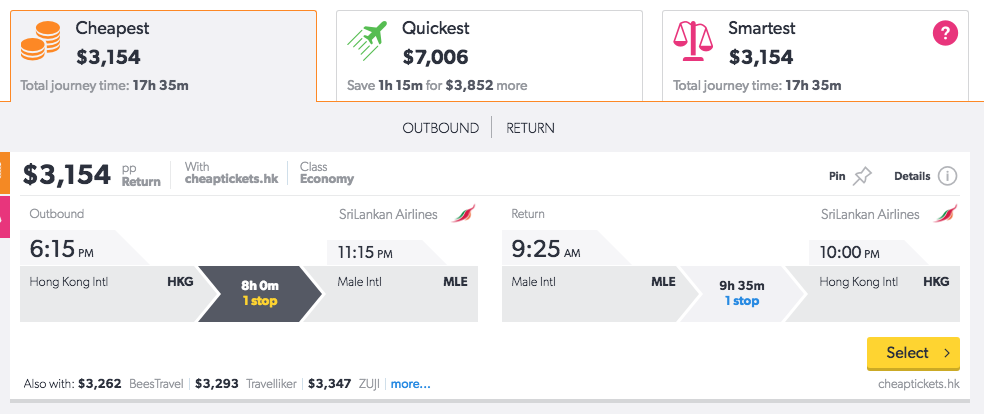Click SriLankan Airlines logo on Return flight
The image size is (984, 414).
(x=946, y=214)
